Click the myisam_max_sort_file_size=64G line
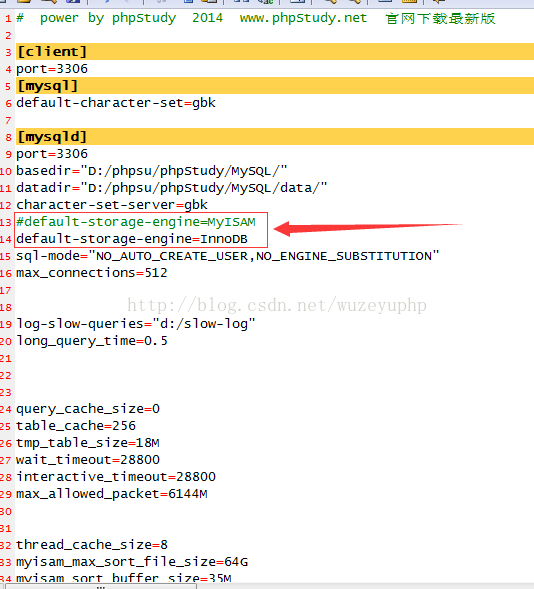The height and width of the screenshot is (589, 534). 132,562
